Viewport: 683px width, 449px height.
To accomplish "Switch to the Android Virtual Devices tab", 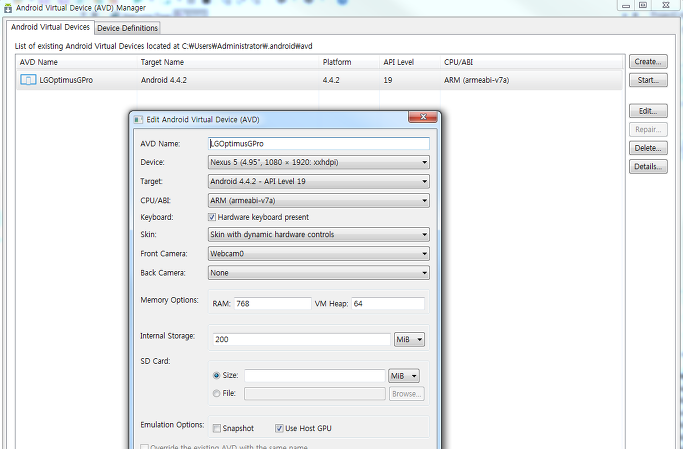I will point(50,27).
